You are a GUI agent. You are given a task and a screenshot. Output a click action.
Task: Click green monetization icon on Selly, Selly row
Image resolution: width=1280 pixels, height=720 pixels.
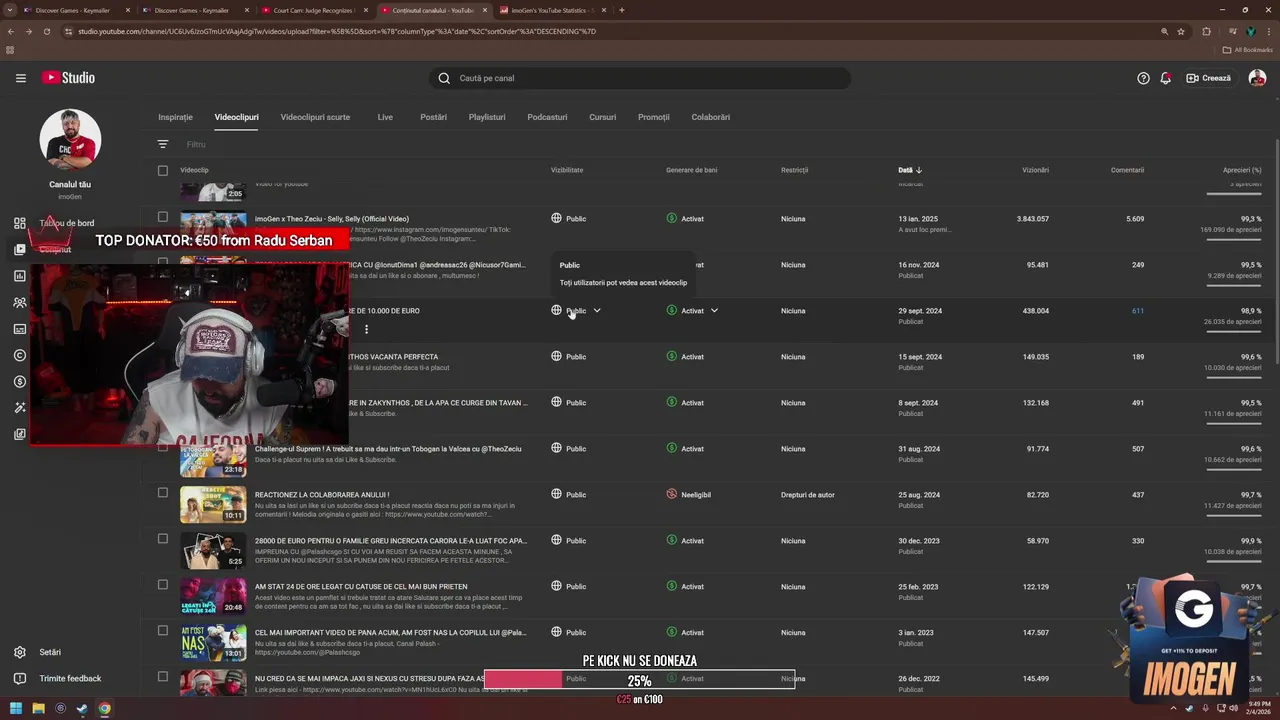coord(672,218)
